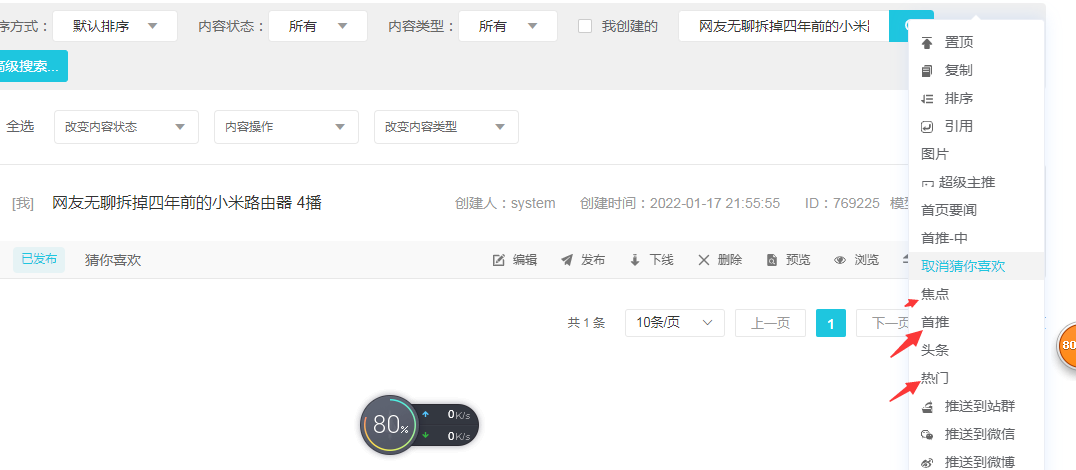Select 头条 in the context menu

[935, 351]
